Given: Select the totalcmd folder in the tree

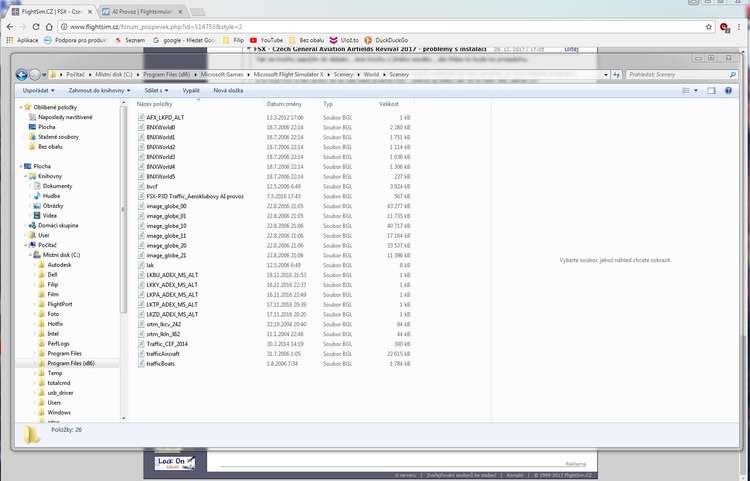Looking at the screenshot, I should coord(58,383).
